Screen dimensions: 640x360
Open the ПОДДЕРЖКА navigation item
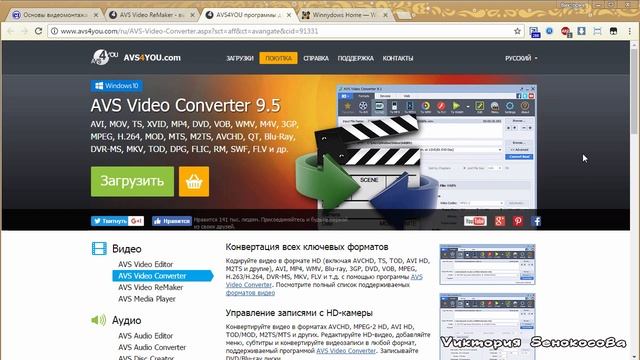click(x=356, y=58)
